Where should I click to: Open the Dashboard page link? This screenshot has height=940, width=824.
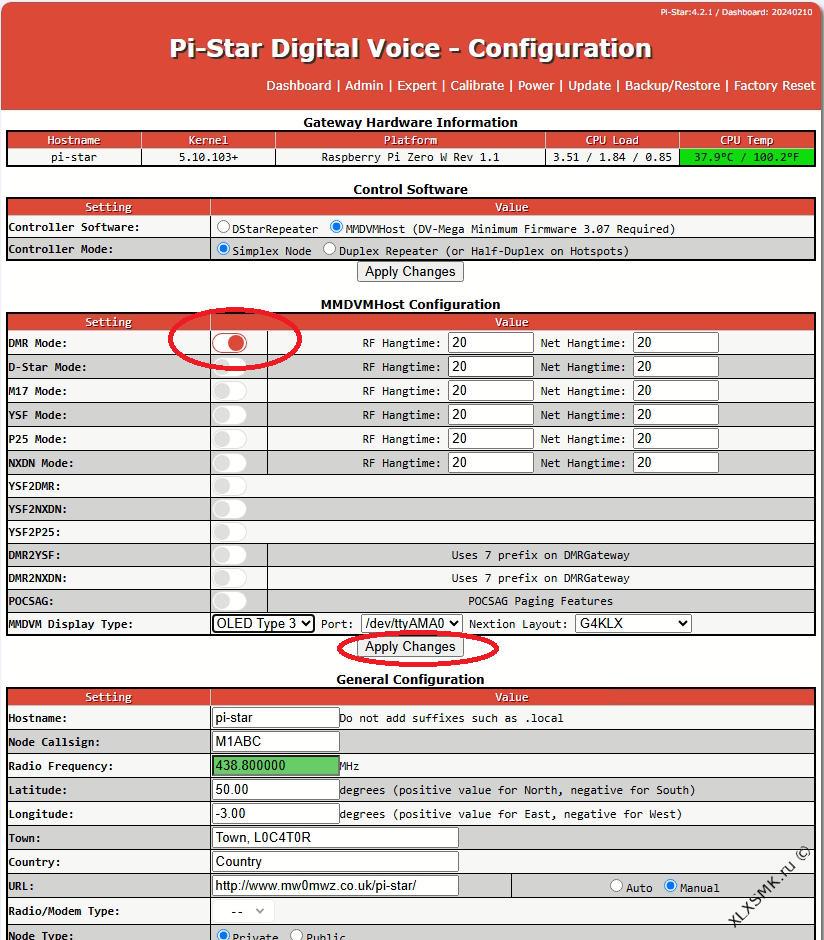click(298, 86)
